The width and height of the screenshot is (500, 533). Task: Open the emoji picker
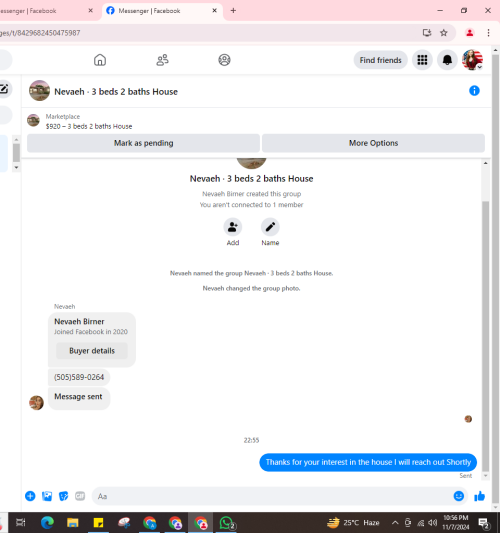(x=459, y=496)
